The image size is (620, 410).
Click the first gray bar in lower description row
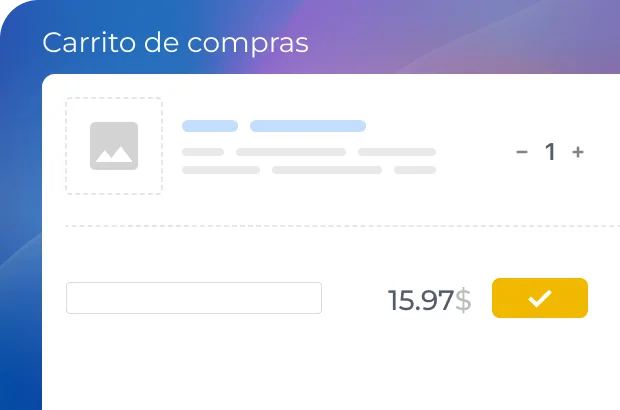pos(221,170)
